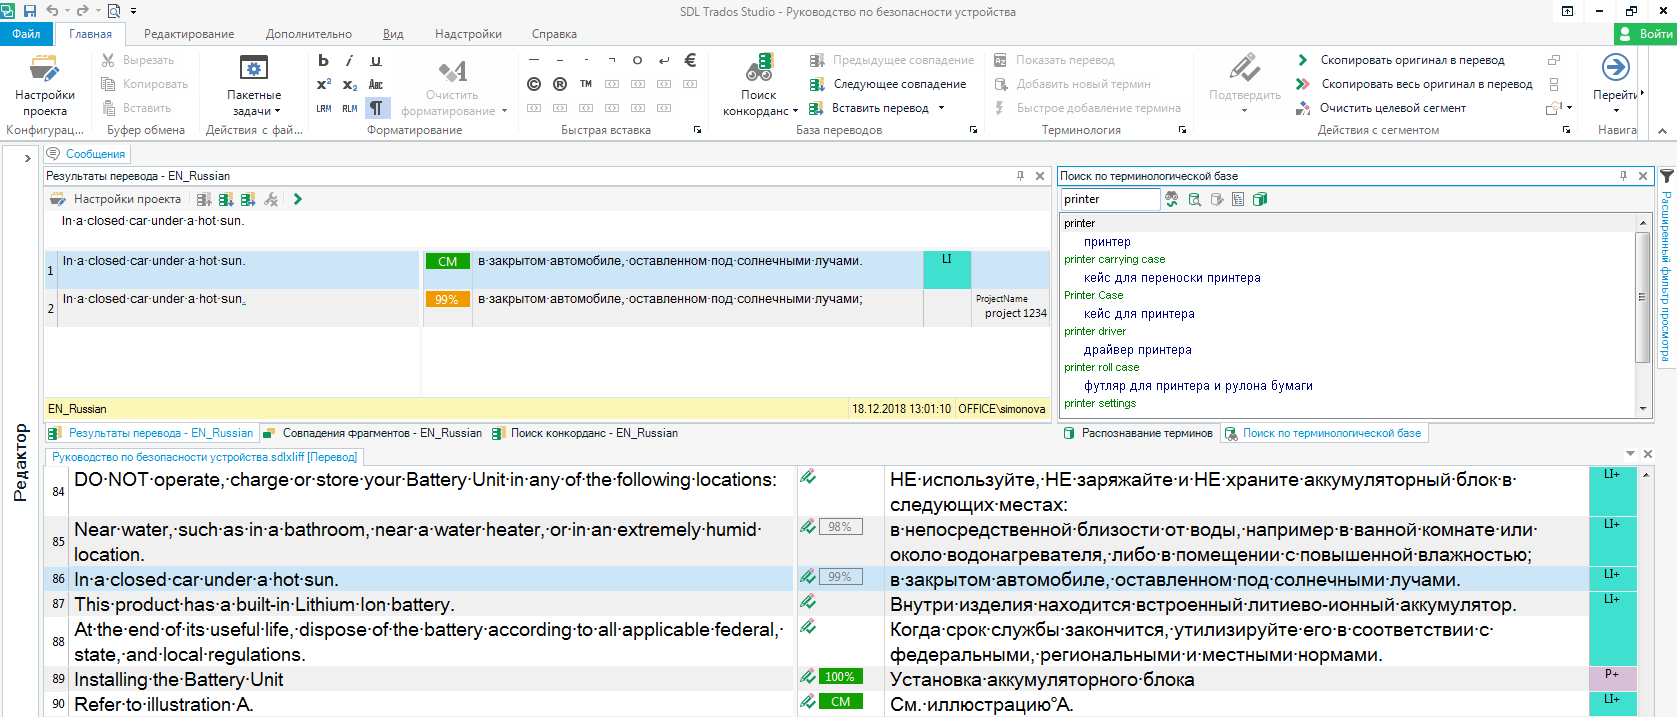Insert the registered trademark symbol
Viewport: 1677px width, 717px height.
[560, 85]
